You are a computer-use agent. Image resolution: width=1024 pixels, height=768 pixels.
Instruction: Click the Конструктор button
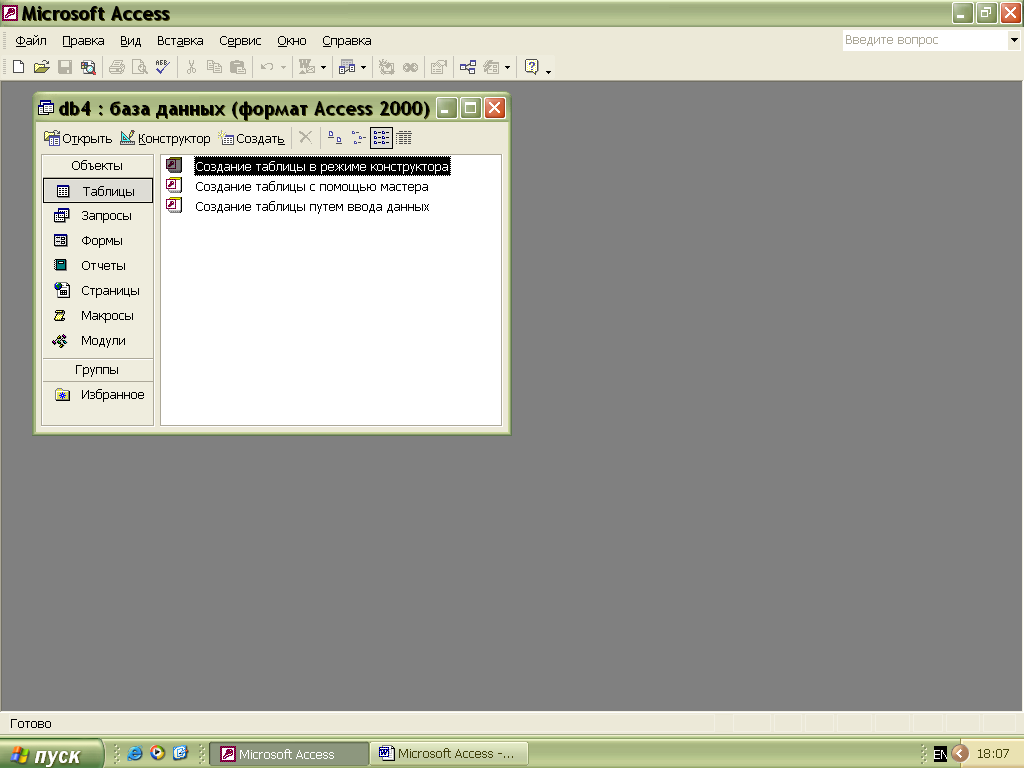166,138
